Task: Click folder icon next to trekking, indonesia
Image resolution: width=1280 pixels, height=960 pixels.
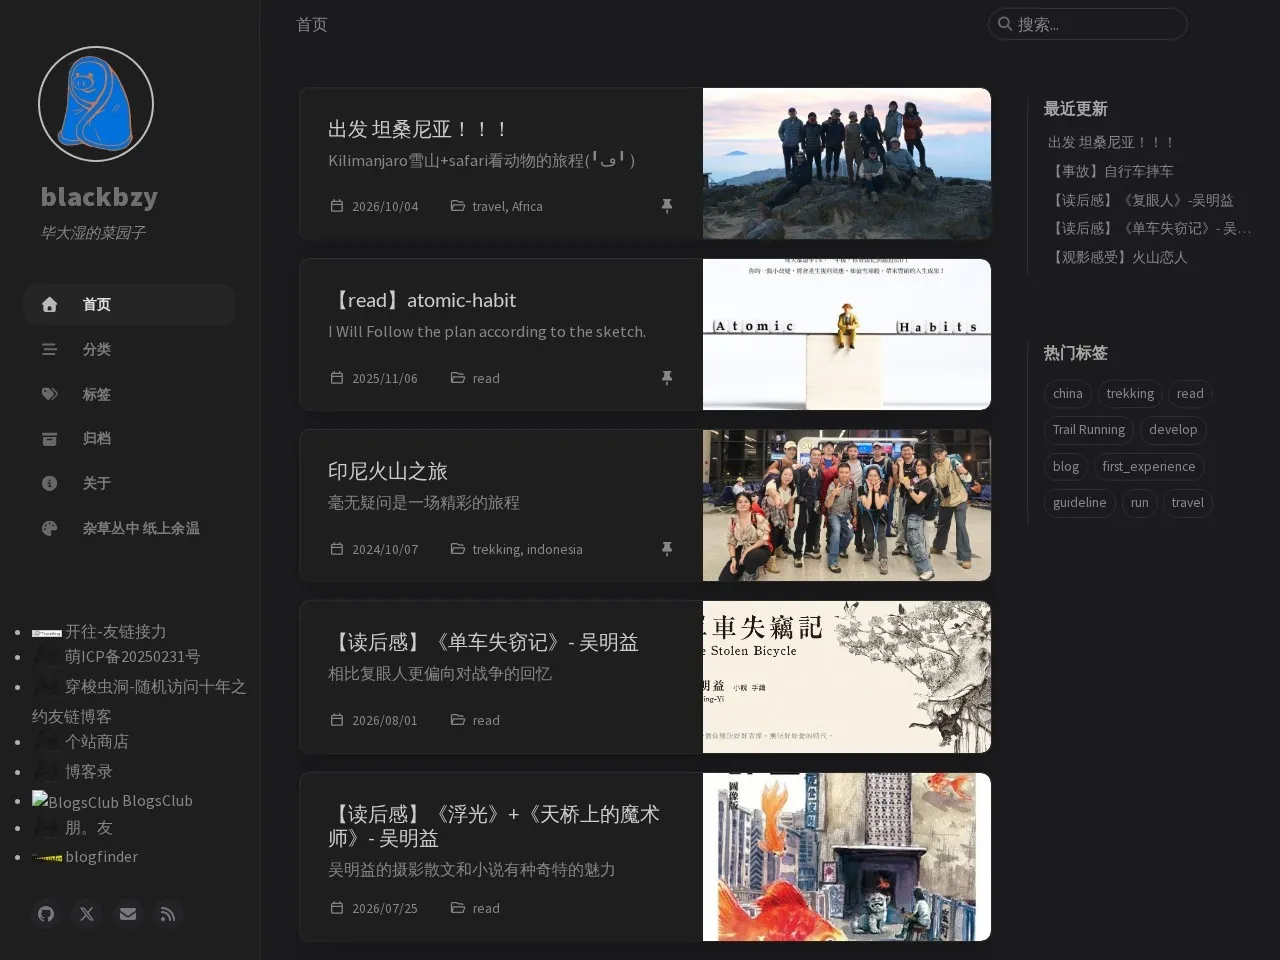Action: 457,549
